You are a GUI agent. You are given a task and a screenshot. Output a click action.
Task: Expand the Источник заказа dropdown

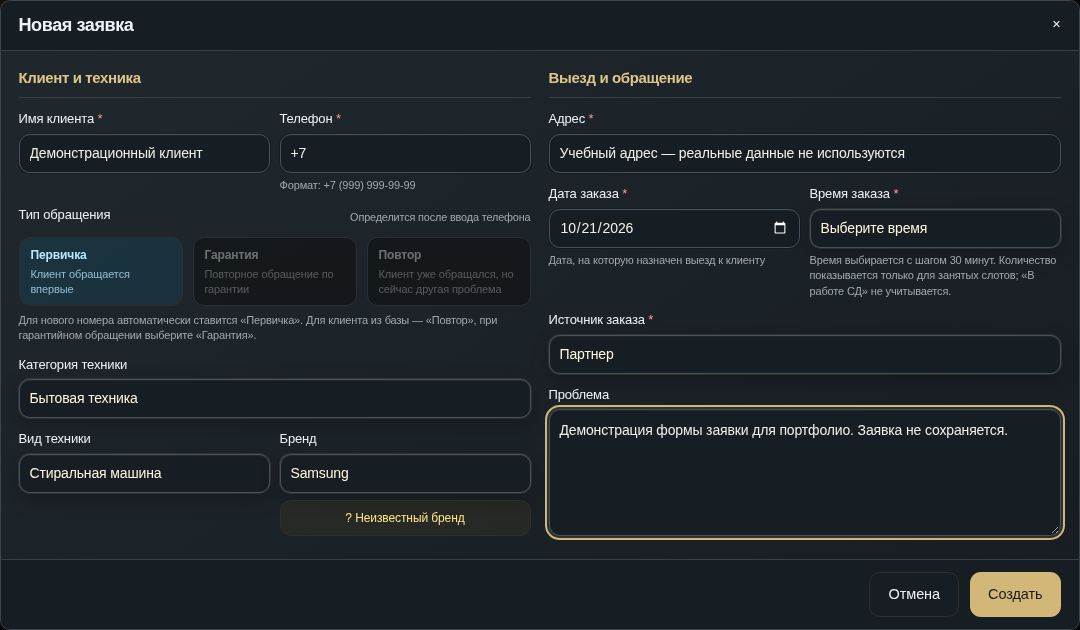coord(804,355)
